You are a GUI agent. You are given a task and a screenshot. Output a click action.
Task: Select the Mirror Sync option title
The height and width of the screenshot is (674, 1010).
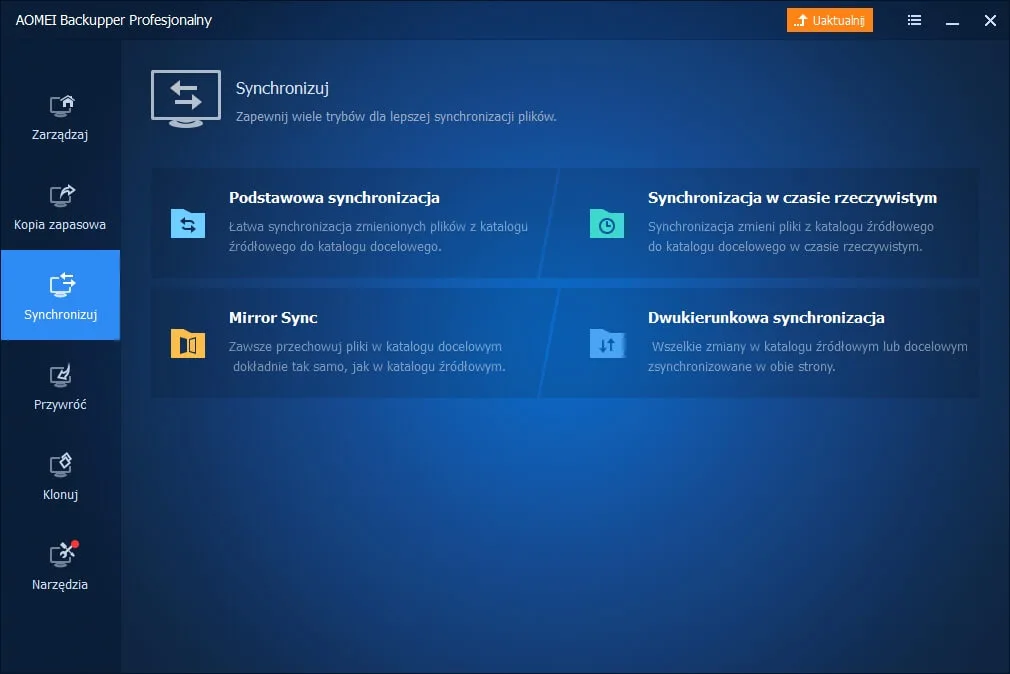tap(273, 318)
